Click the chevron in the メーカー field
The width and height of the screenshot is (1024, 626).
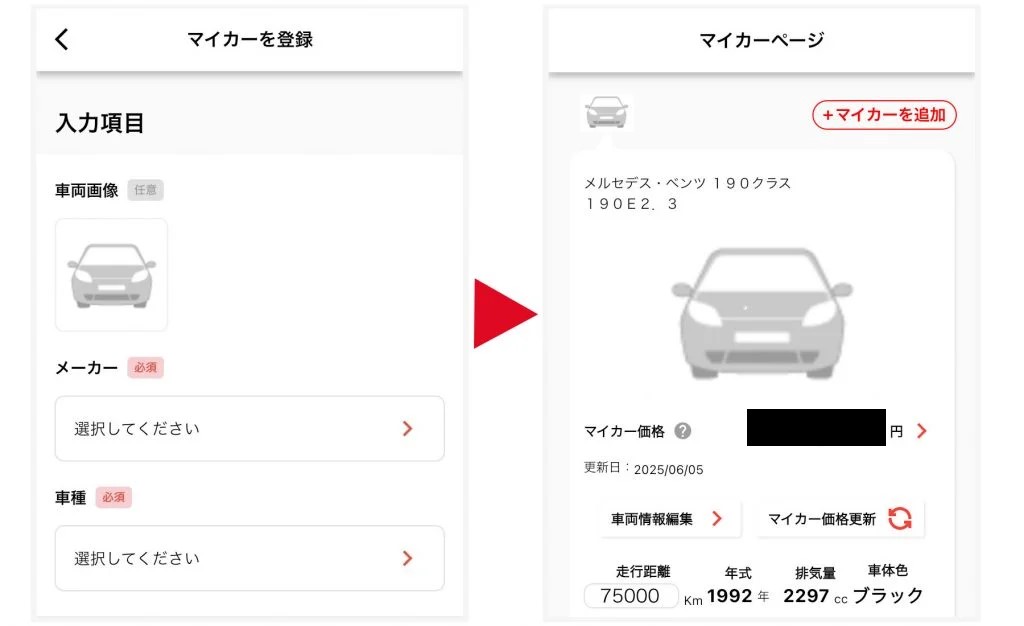(x=408, y=428)
